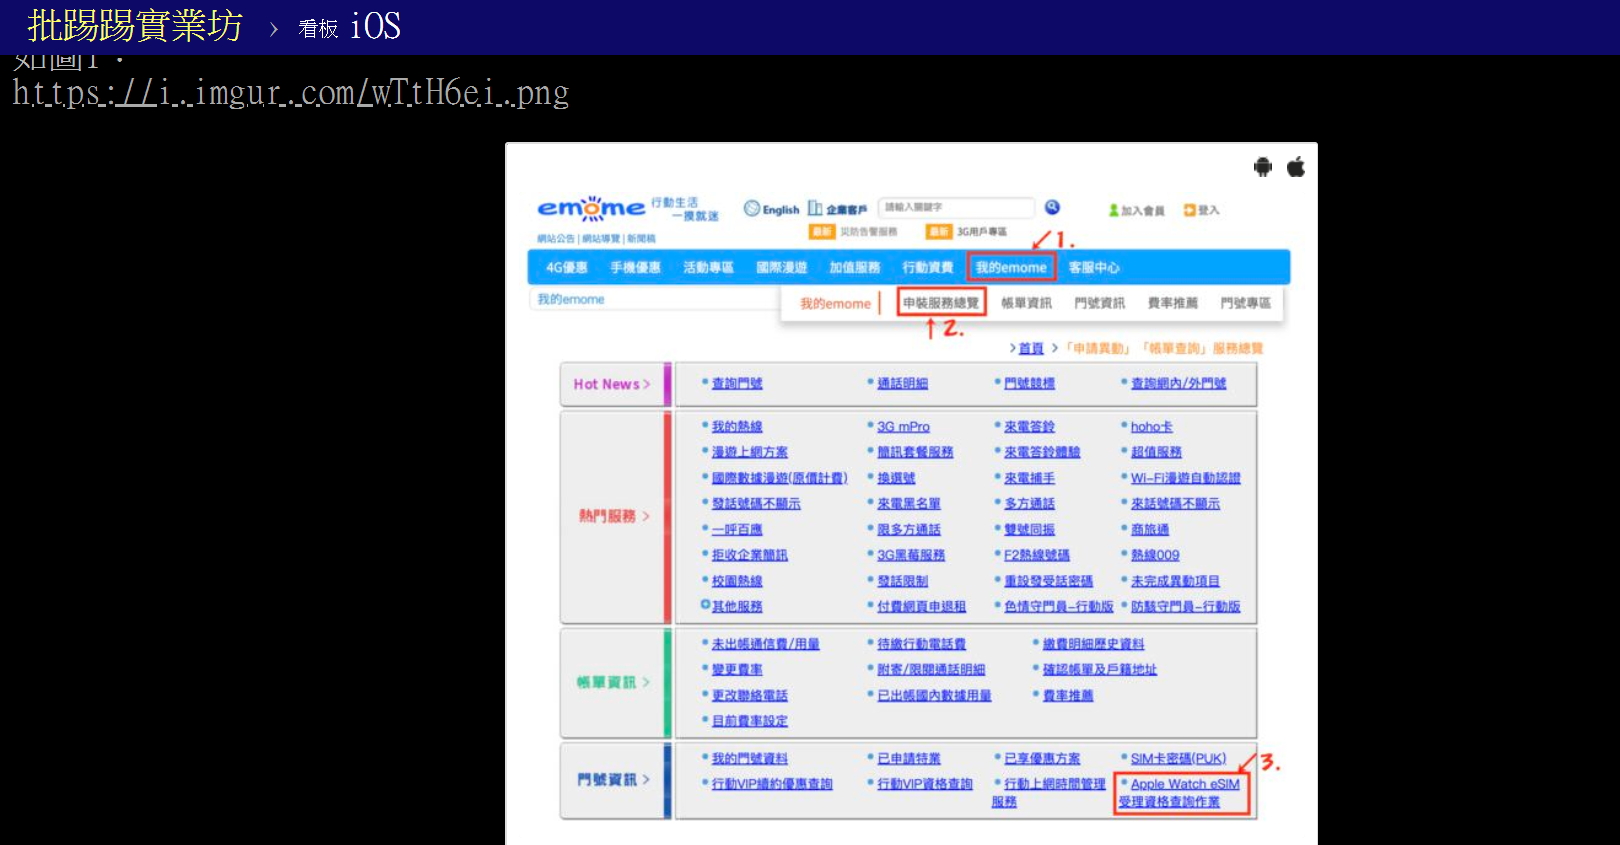
Task: Open the 其他服務 link
Action: coord(737,607)
